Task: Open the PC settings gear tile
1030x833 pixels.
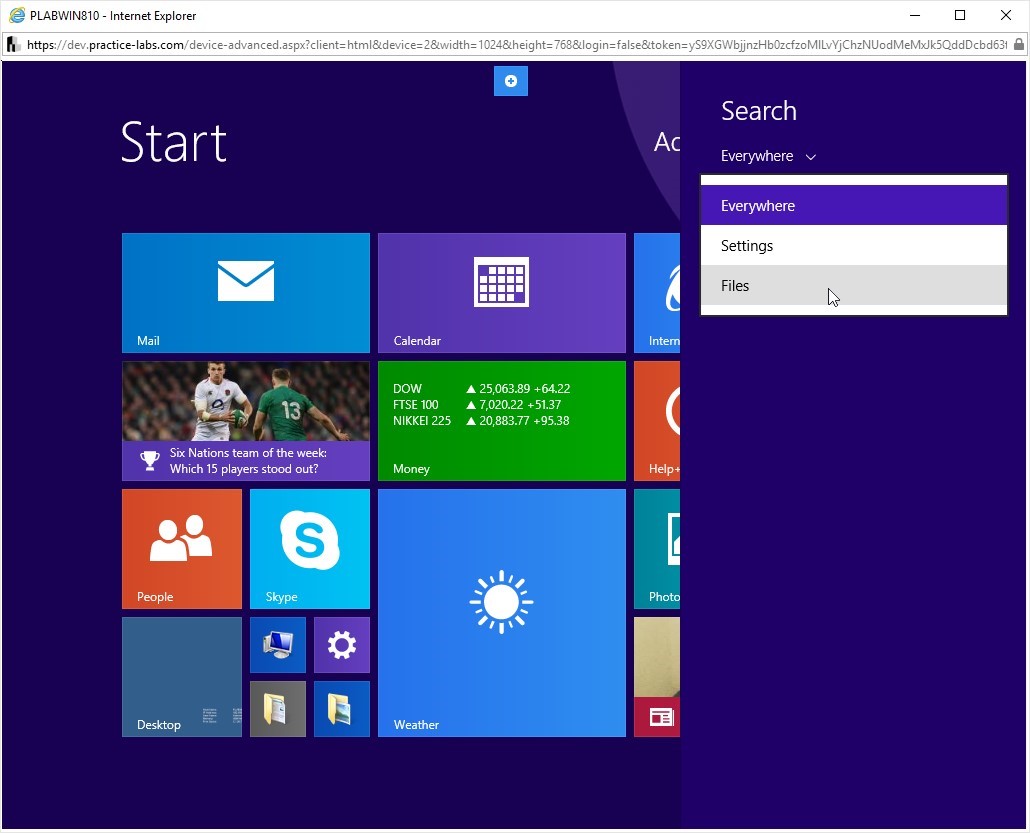Action: coord(342,645)
